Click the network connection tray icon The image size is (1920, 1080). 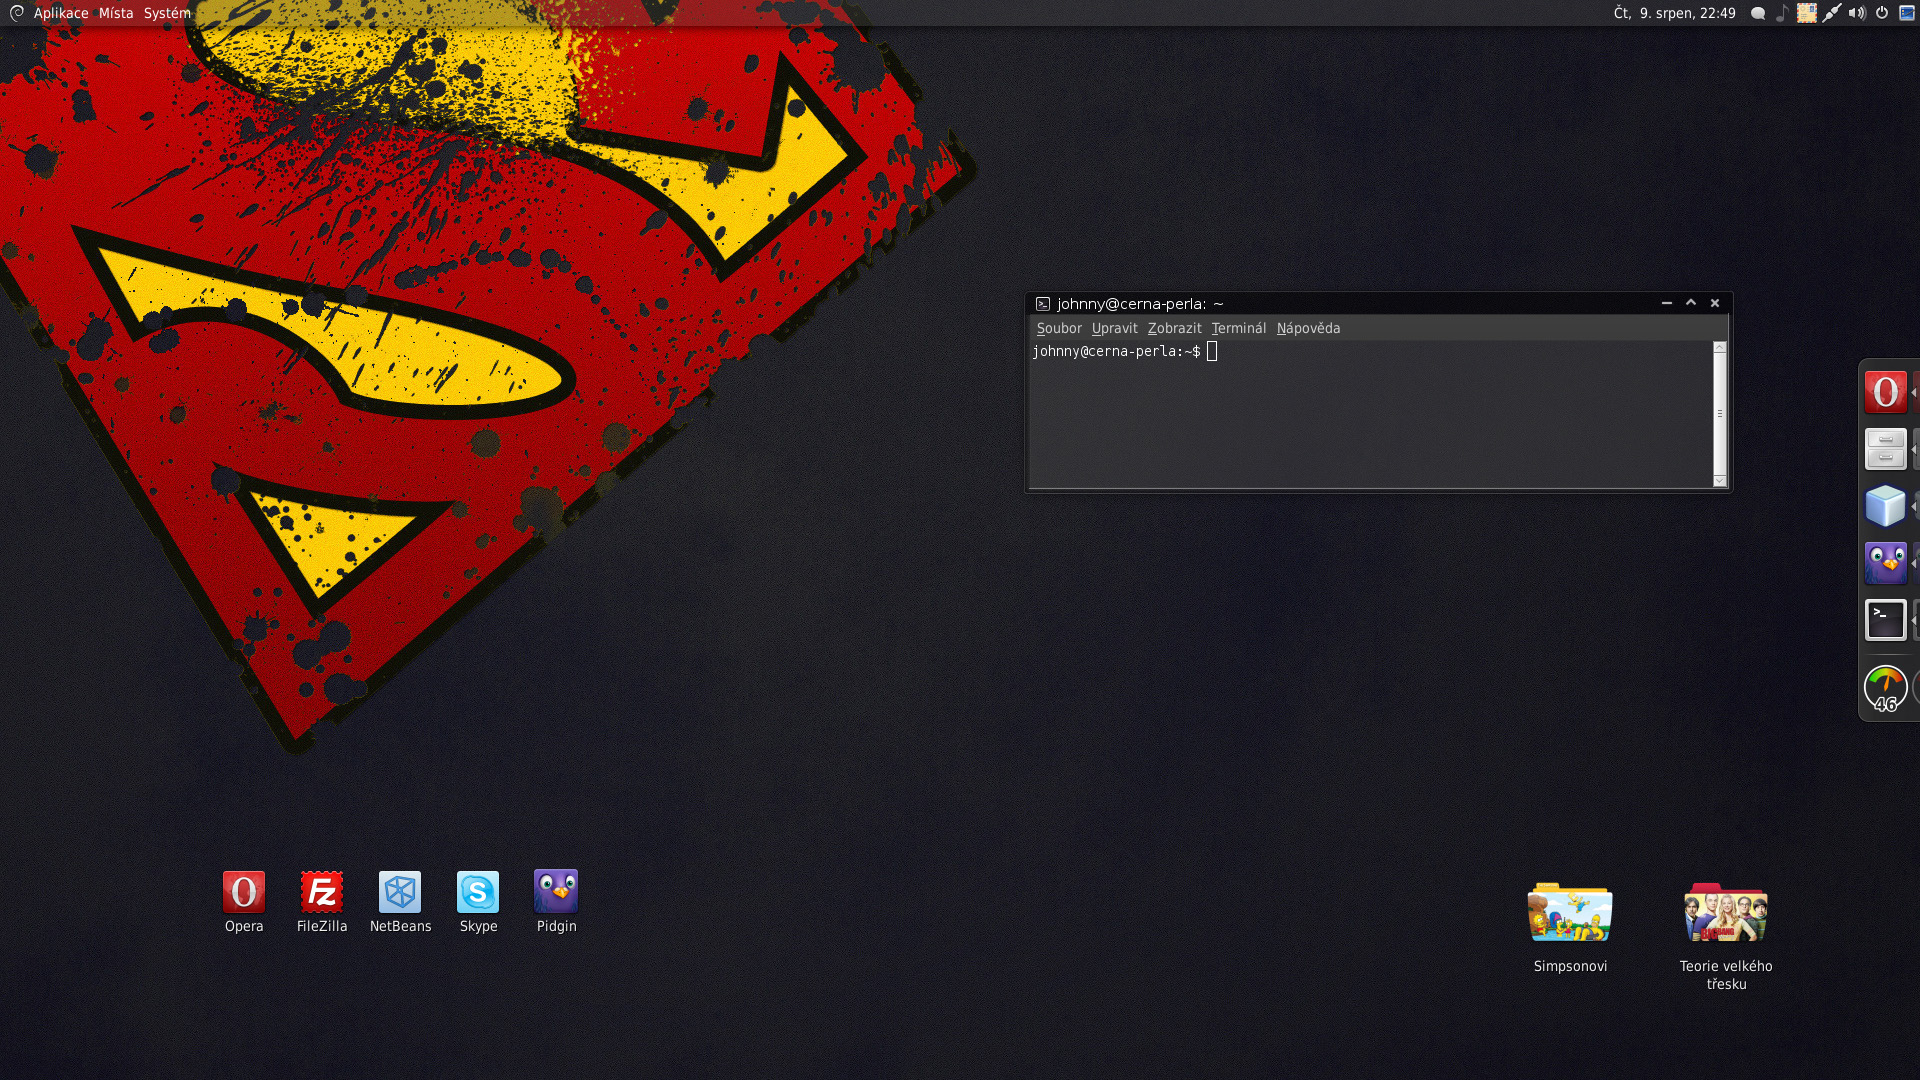click(1832, 13)
